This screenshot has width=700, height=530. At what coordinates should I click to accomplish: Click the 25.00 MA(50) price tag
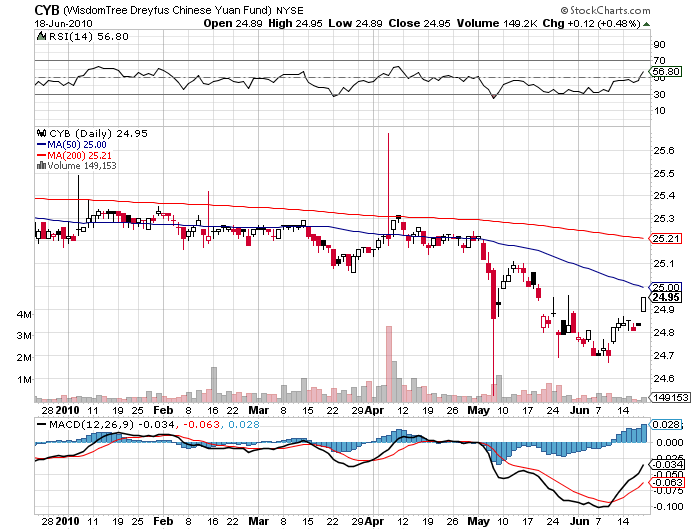point(666,287)
